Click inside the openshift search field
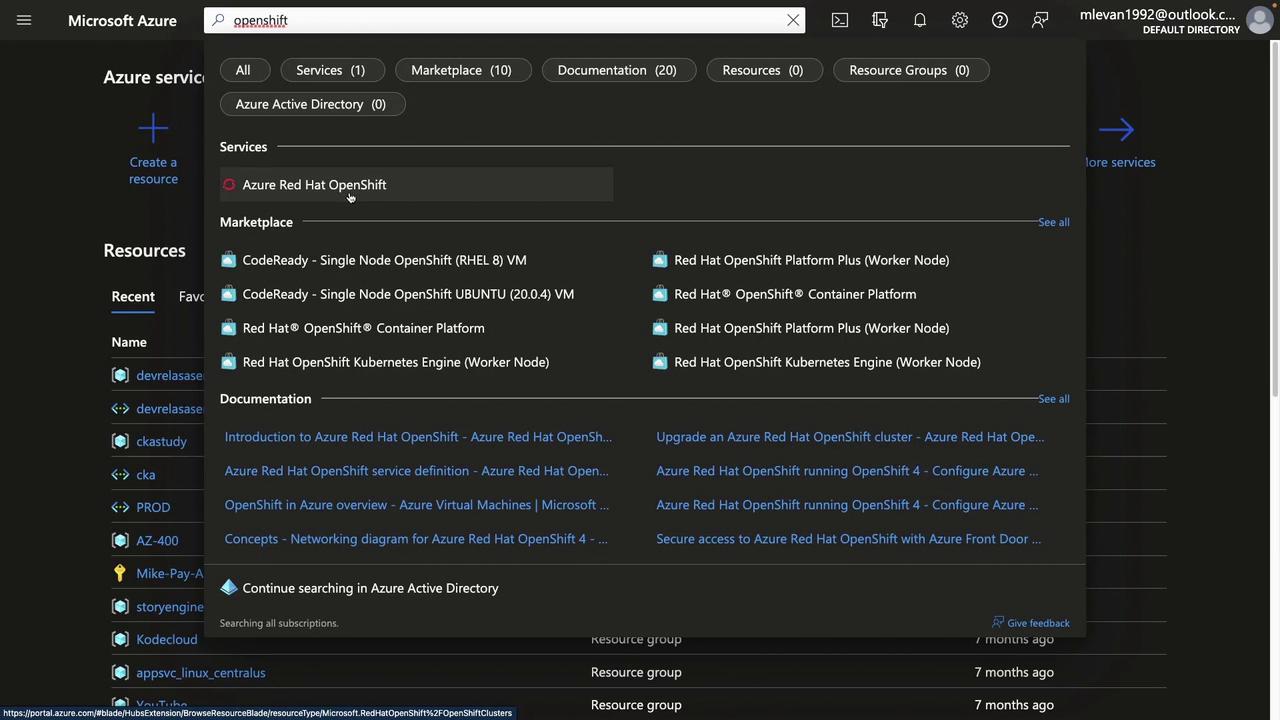This screenshot has width=1280, height=720. tap(500, 20)
